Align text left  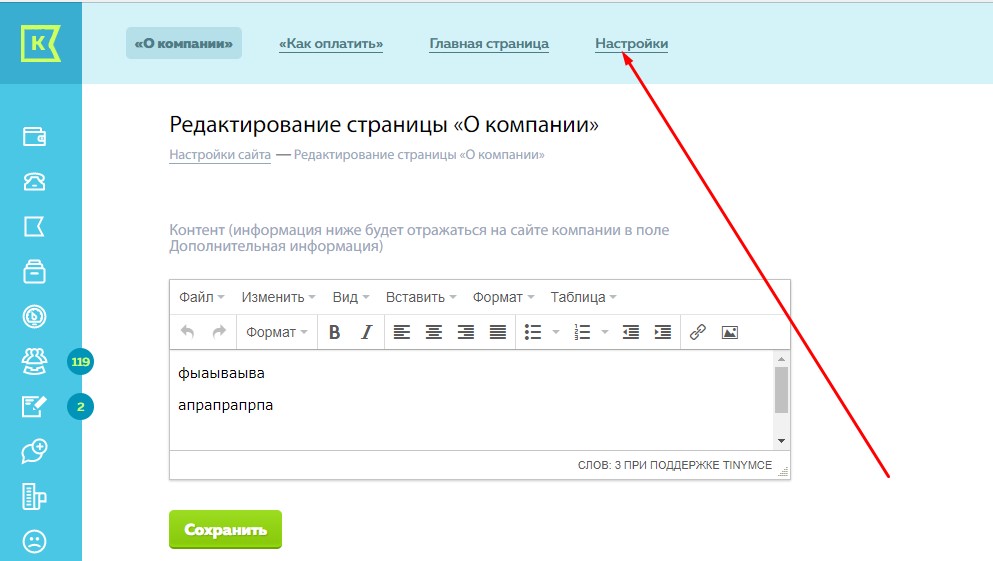click(x=402, y=332)
